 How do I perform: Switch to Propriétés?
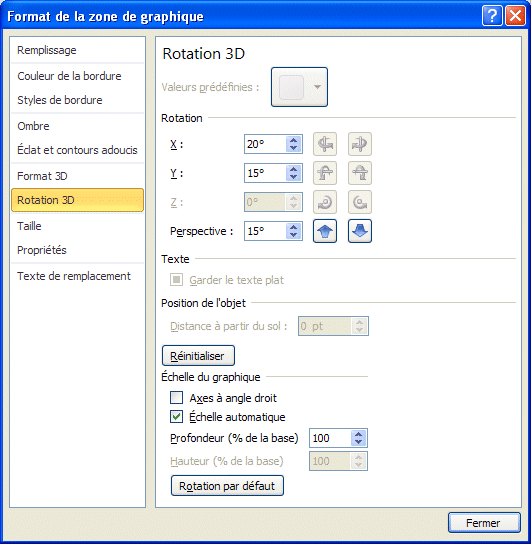pos(77,250)
